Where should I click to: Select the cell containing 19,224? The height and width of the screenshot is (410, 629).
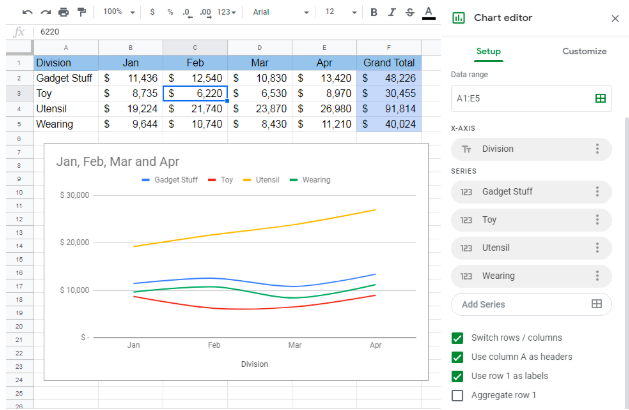(x=130, y=109)
